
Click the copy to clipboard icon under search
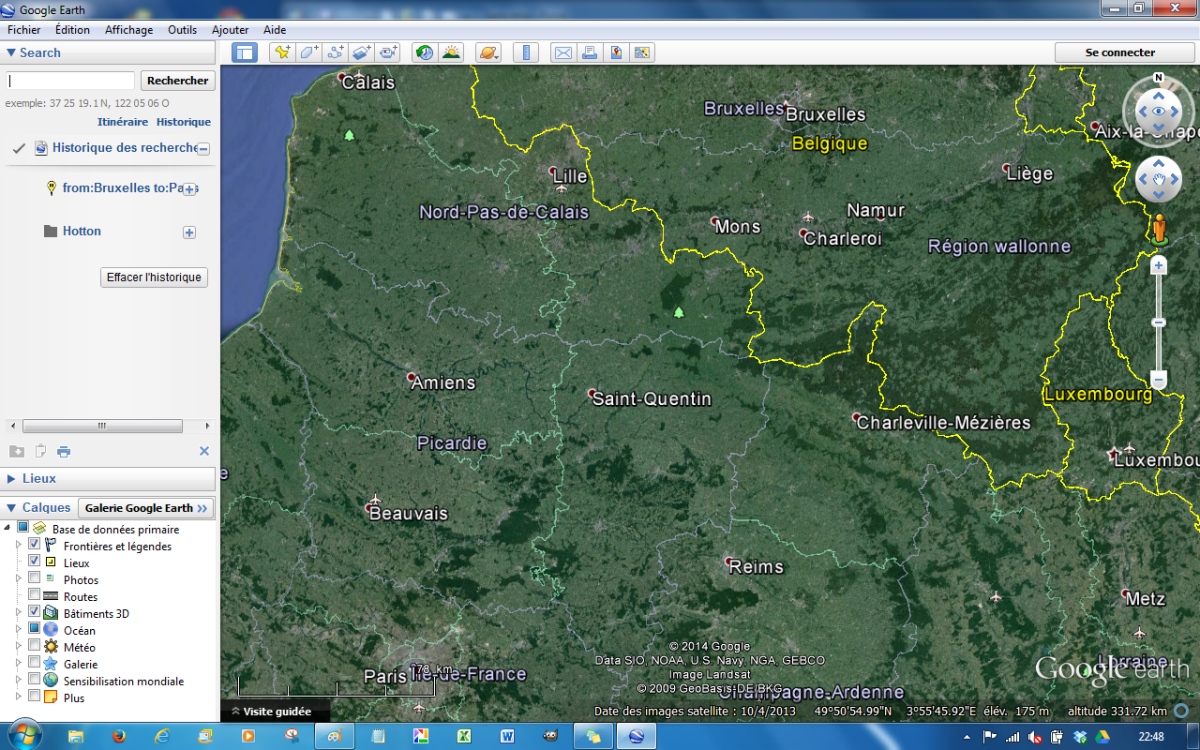(x=41, y=451)
